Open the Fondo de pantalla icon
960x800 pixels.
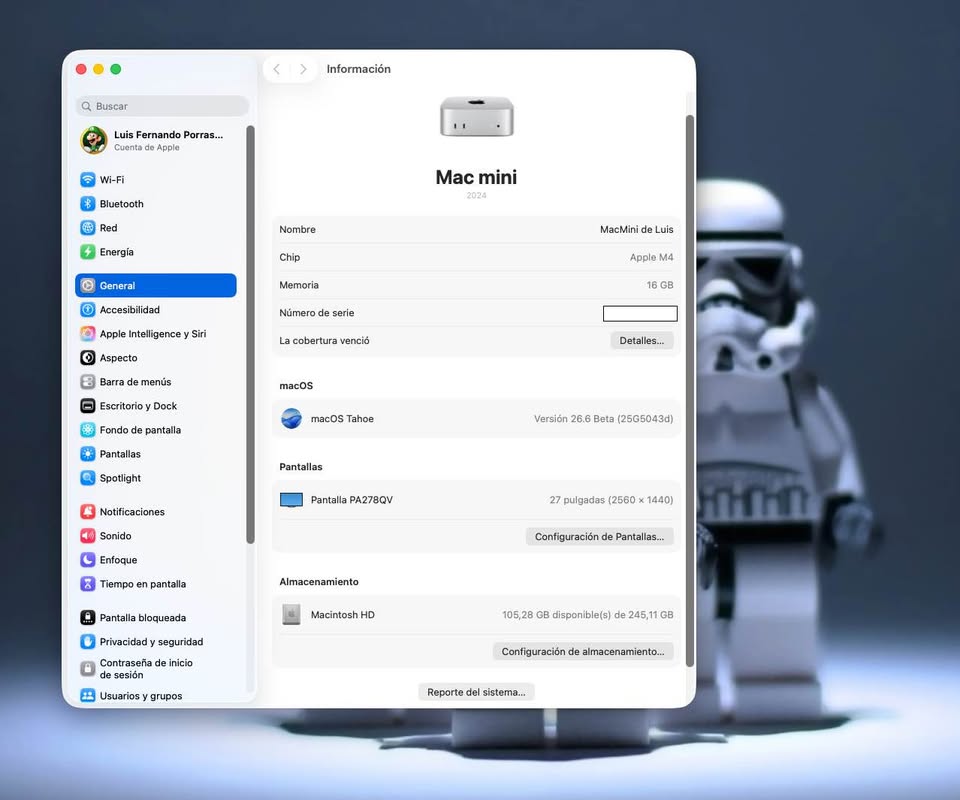click(88, 430)
